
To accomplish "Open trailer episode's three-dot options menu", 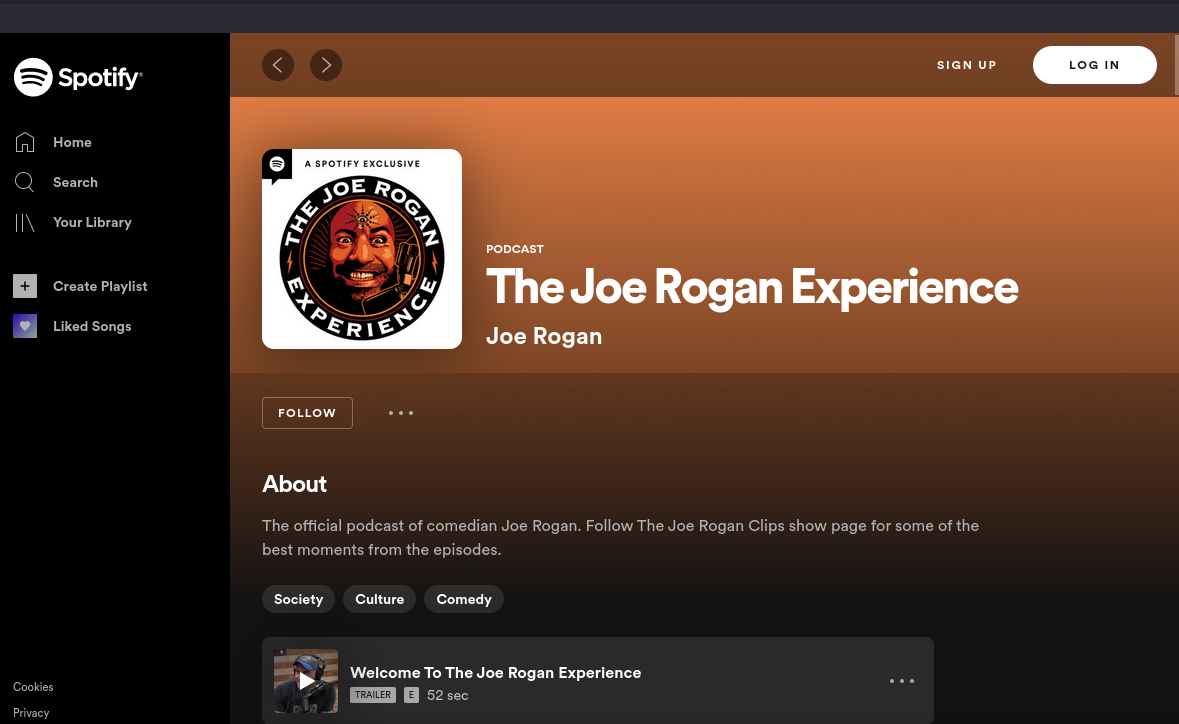I will tap(902, 681).
